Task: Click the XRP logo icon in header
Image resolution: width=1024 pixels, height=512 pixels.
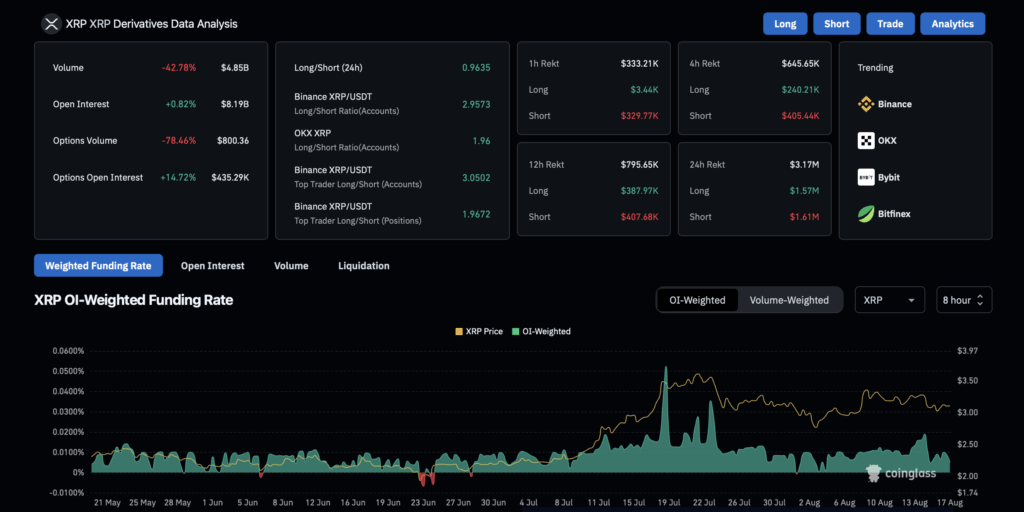Action: (x=50, y=24)
